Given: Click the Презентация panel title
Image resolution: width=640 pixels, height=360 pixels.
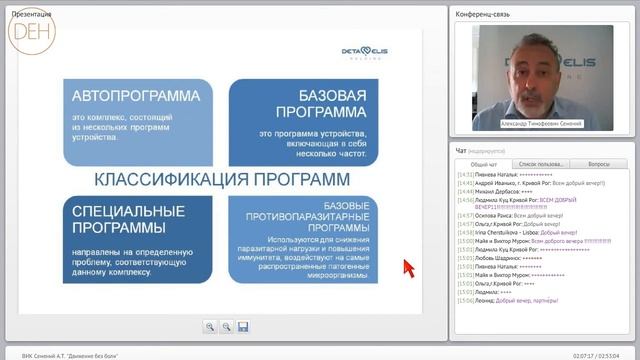Looking at the screenshot, I should coord(31,14).
